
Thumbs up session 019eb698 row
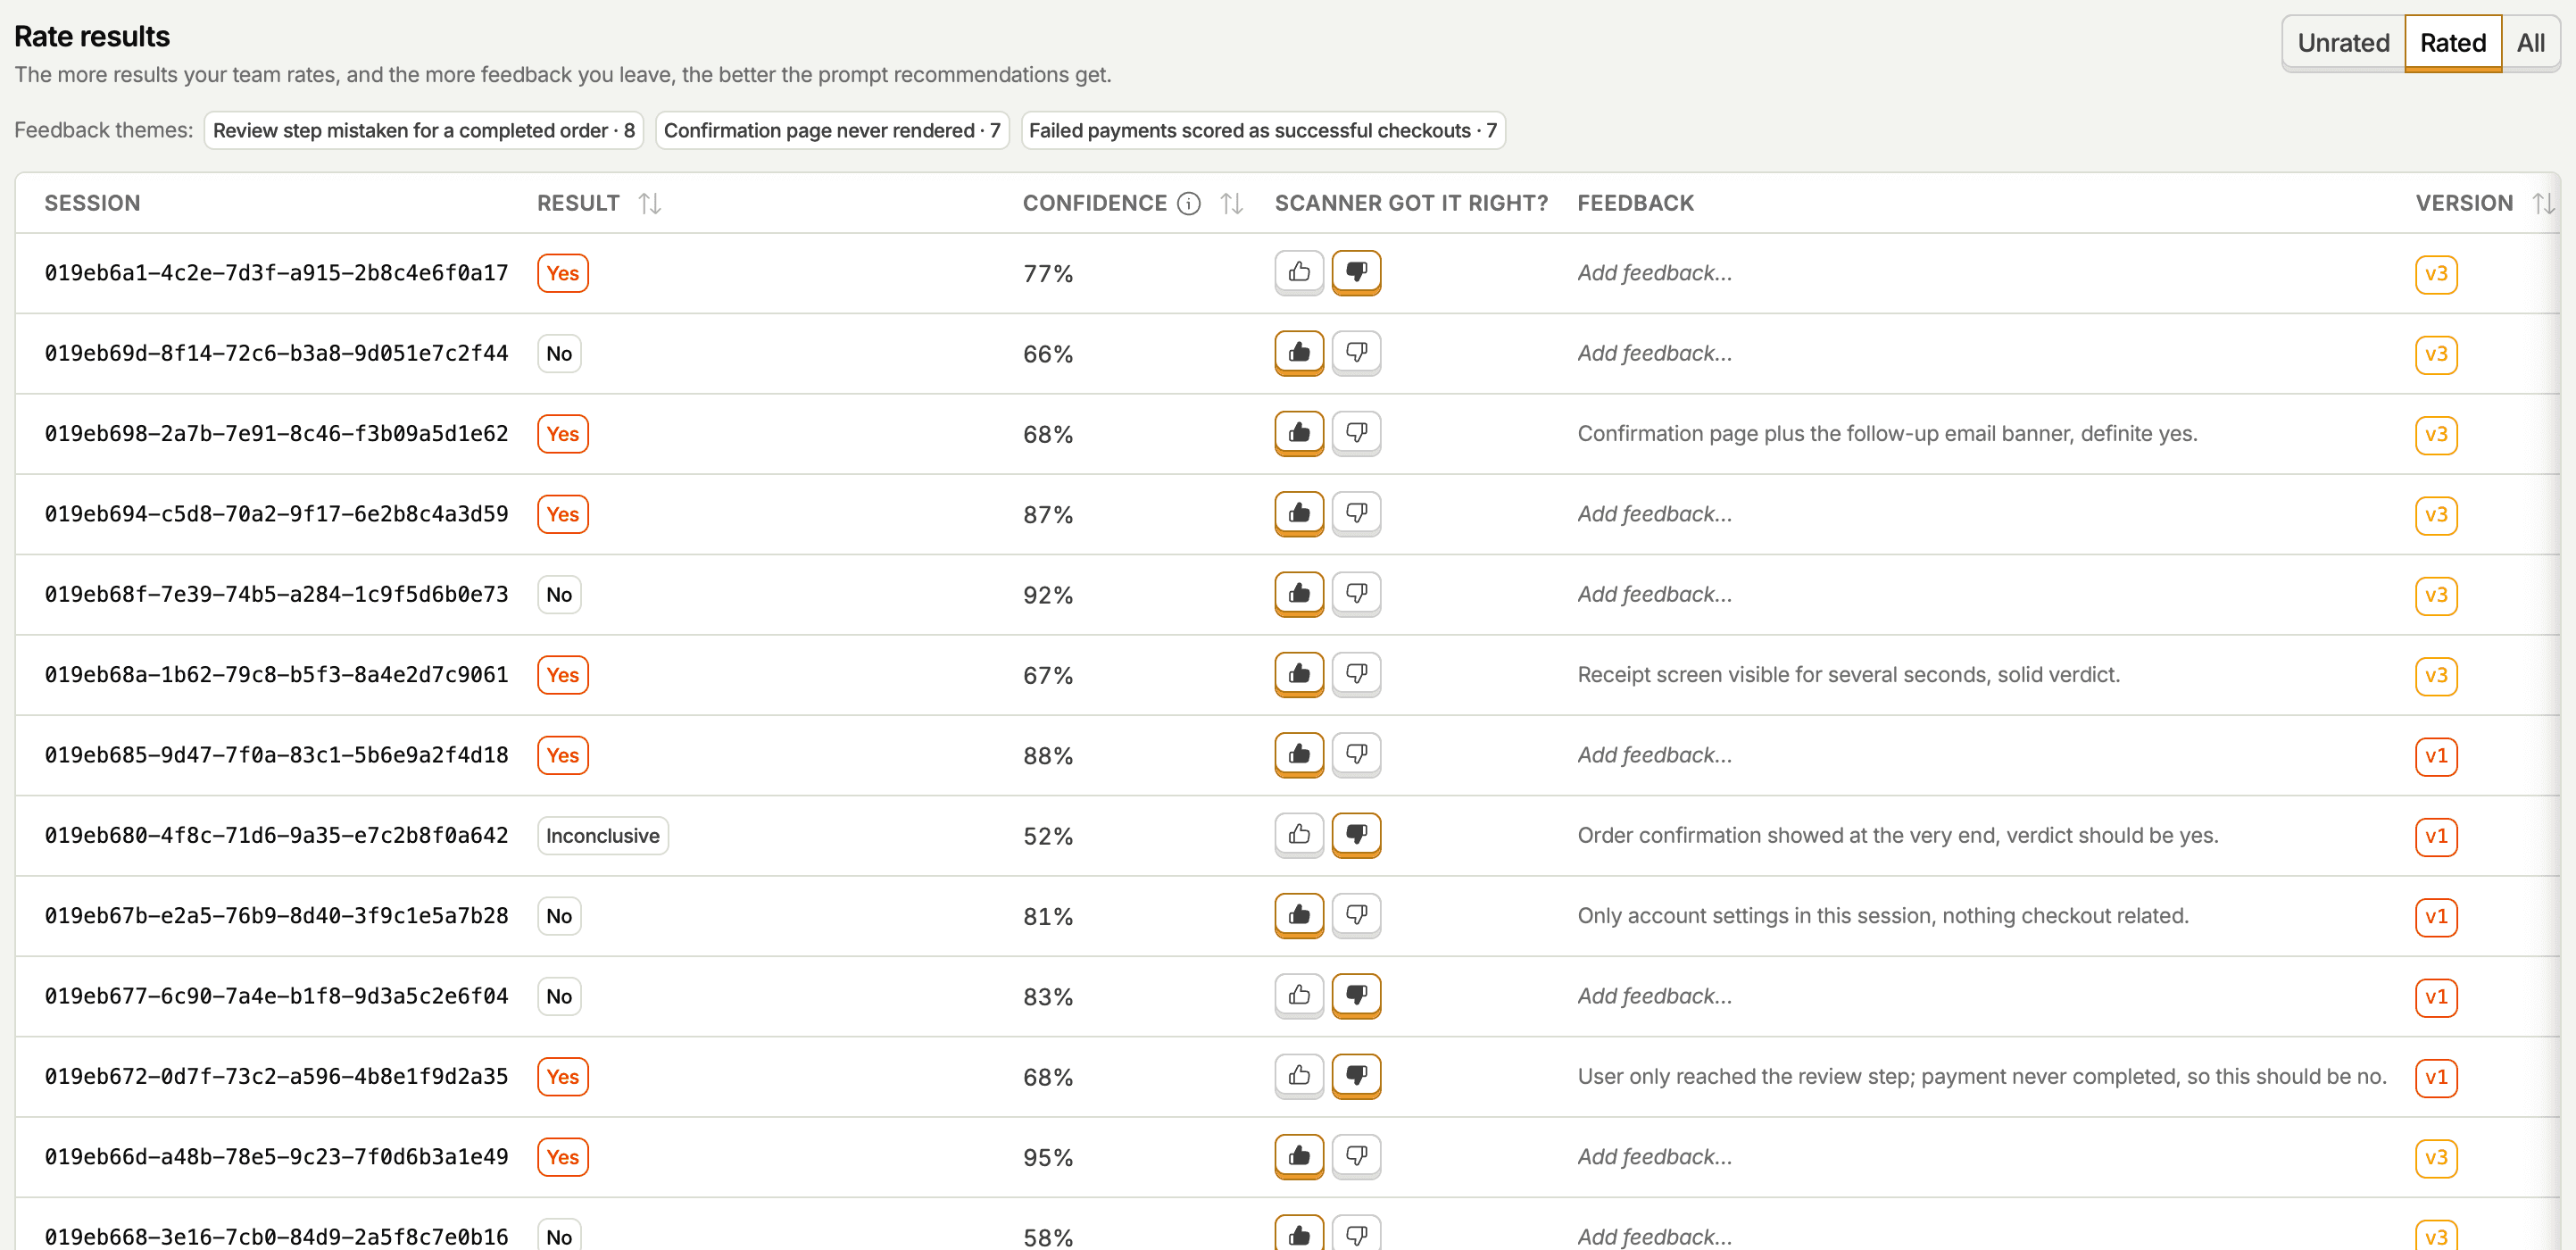(1299, 433)
